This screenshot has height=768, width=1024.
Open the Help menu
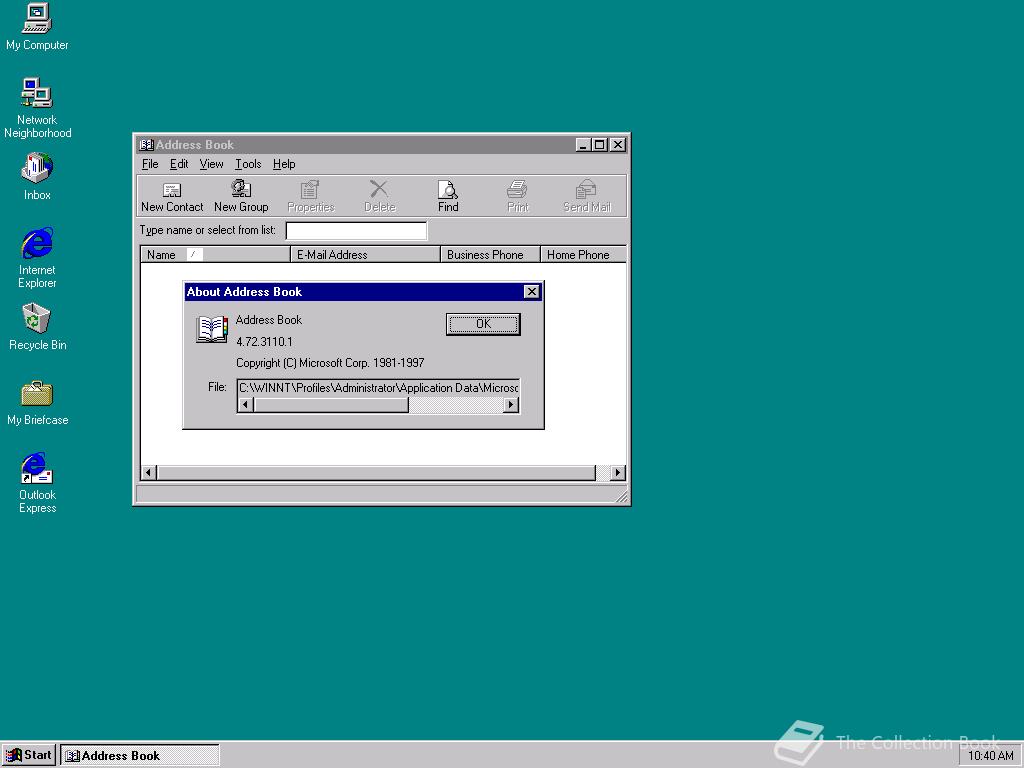(284, 164)
